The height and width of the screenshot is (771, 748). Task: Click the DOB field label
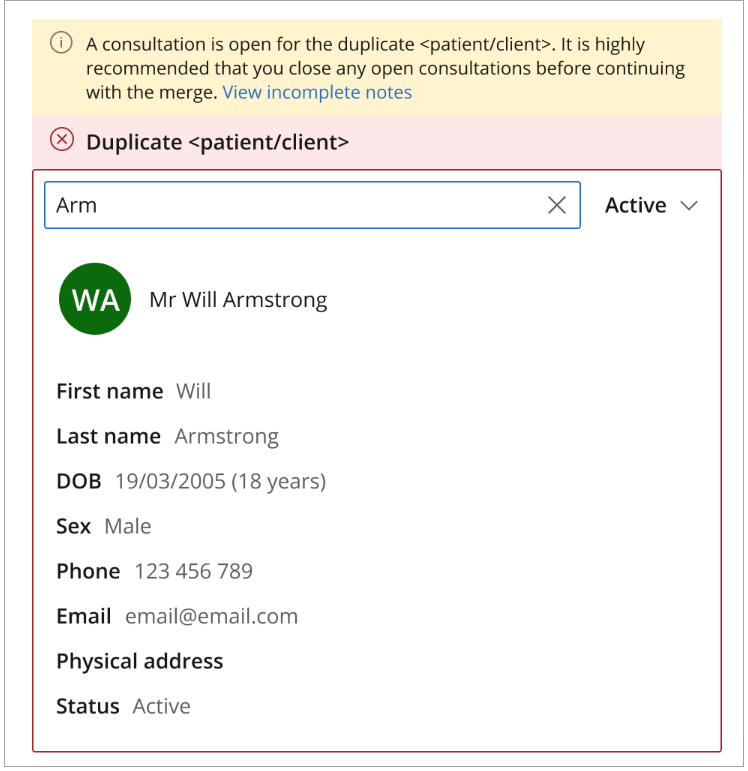(x=78, y=481)
